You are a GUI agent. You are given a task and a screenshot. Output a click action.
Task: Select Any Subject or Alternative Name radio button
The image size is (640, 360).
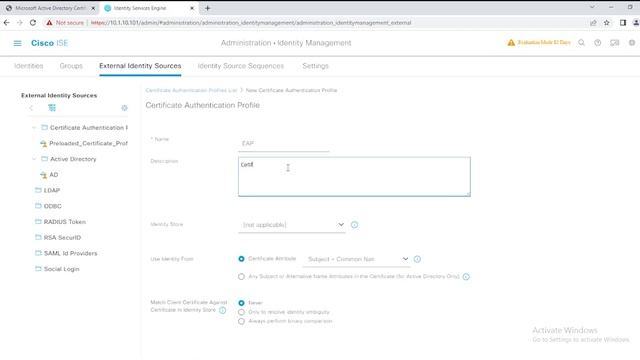point(241,276)
